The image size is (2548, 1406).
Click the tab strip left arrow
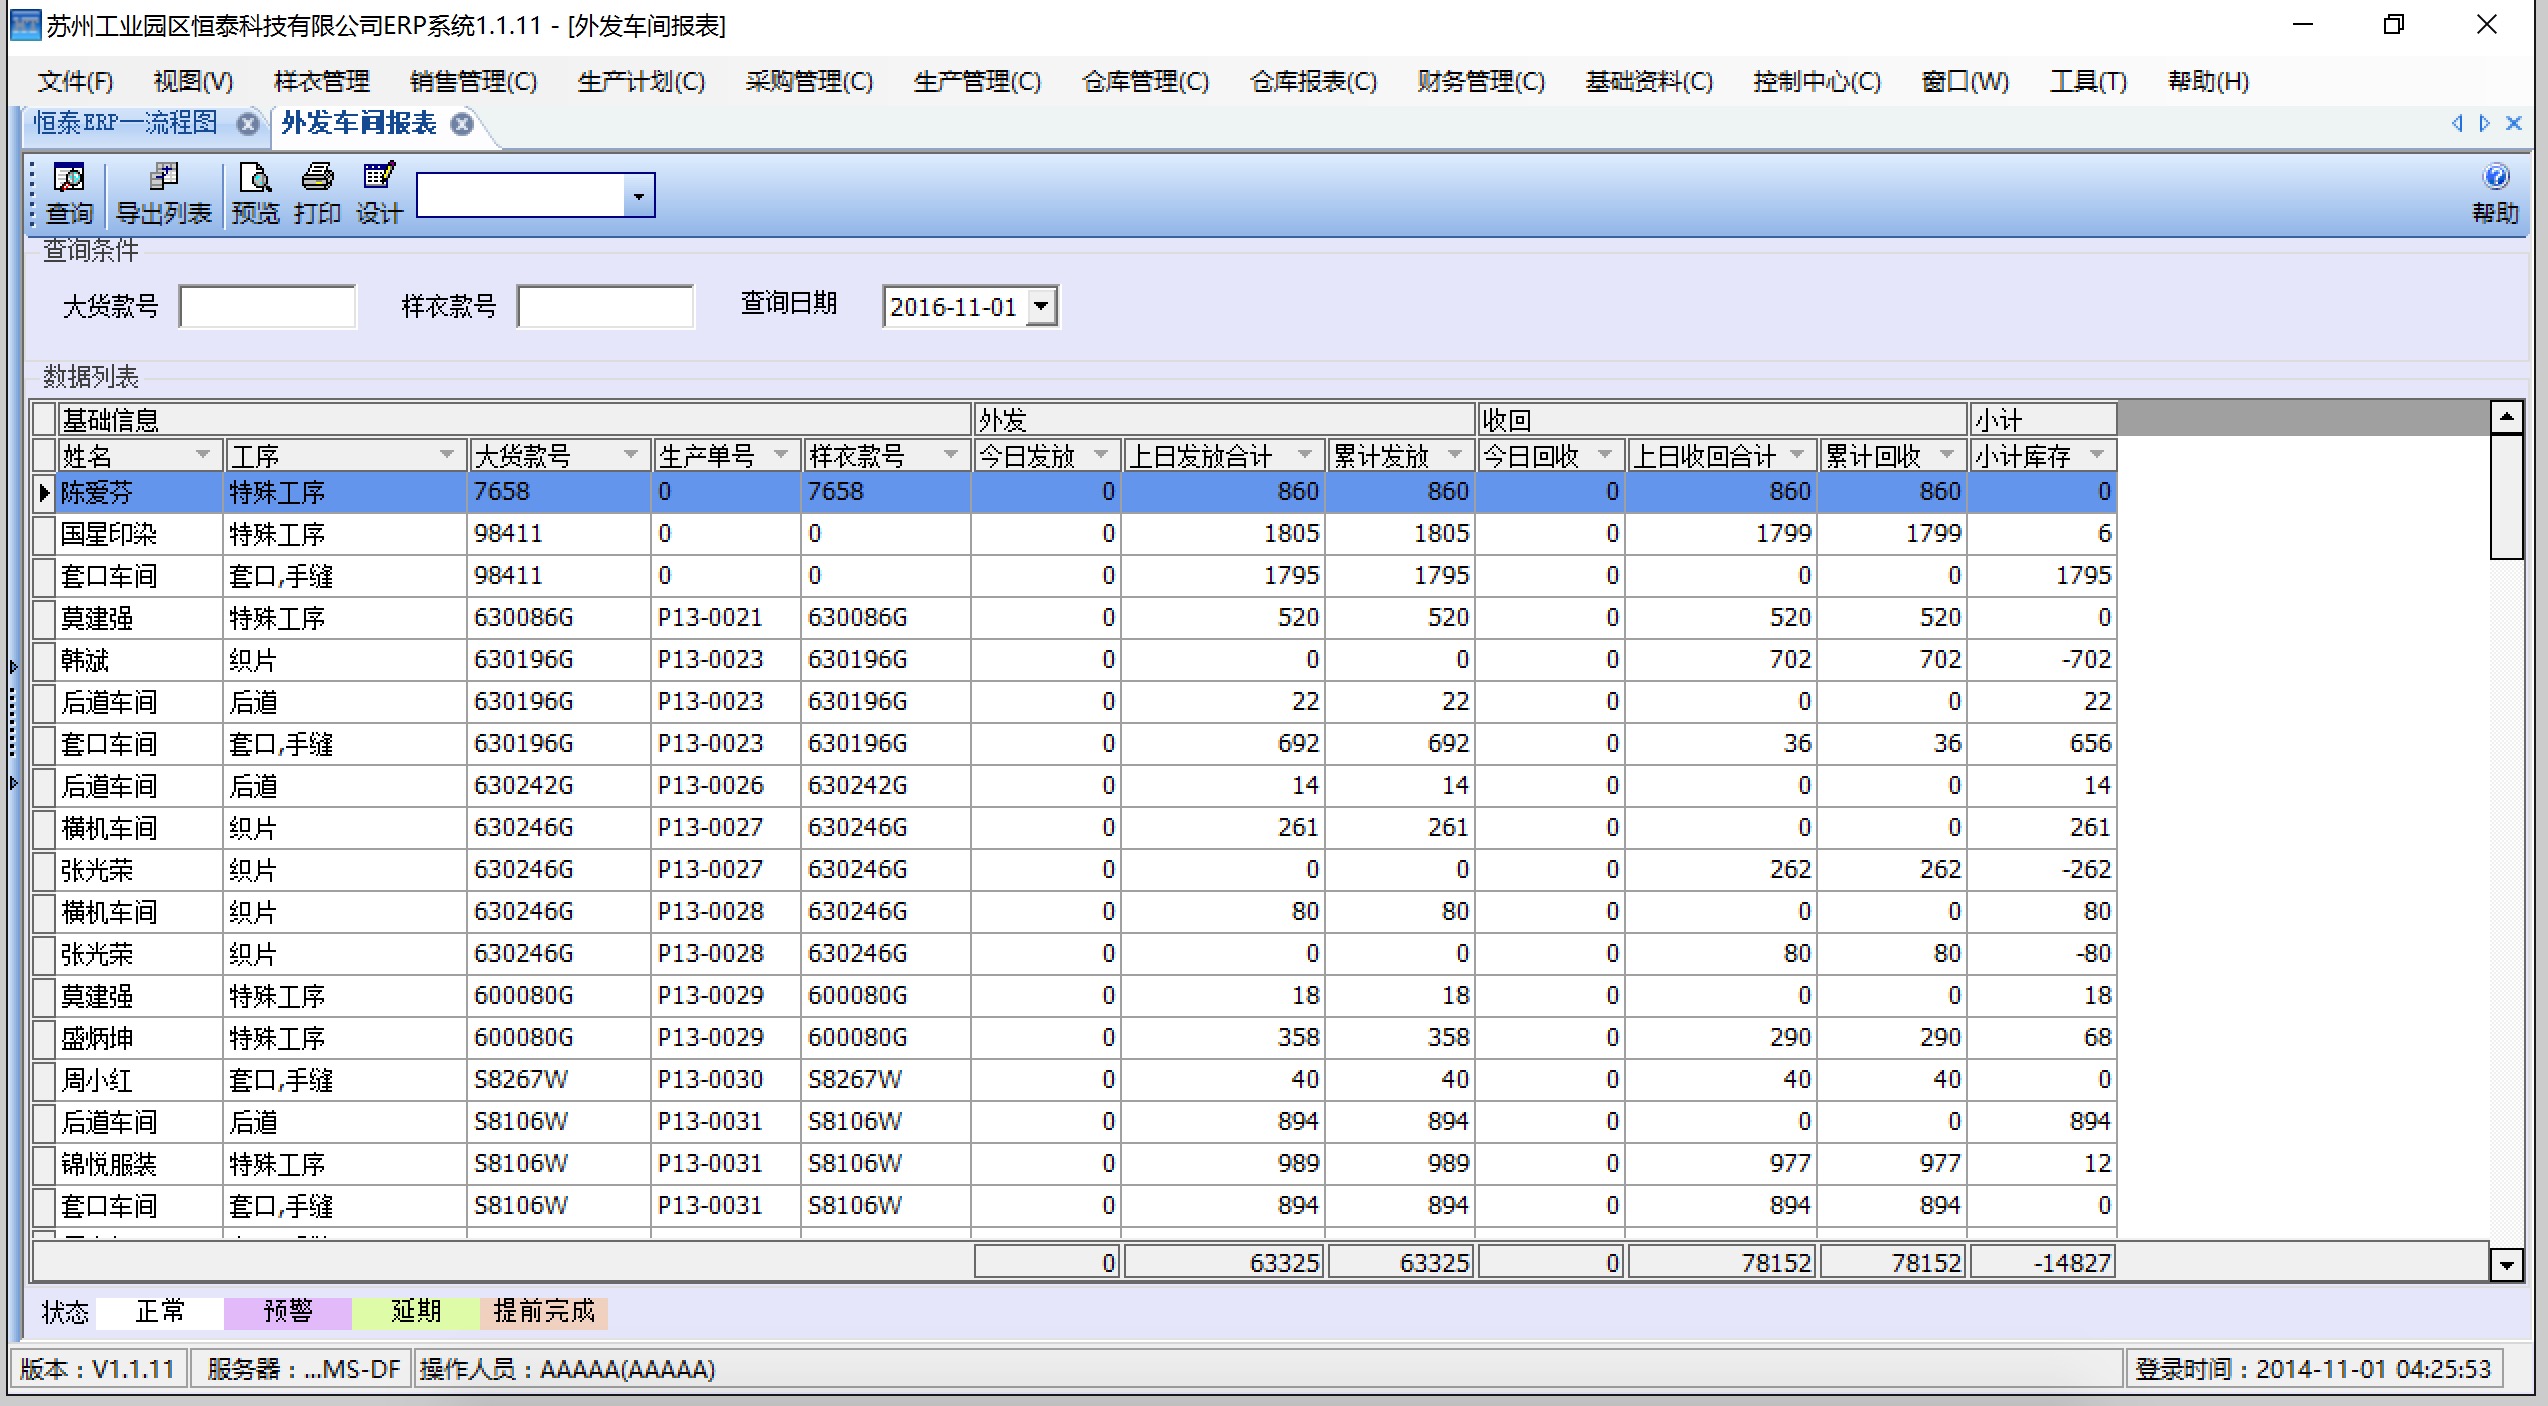coord(2457,123)
